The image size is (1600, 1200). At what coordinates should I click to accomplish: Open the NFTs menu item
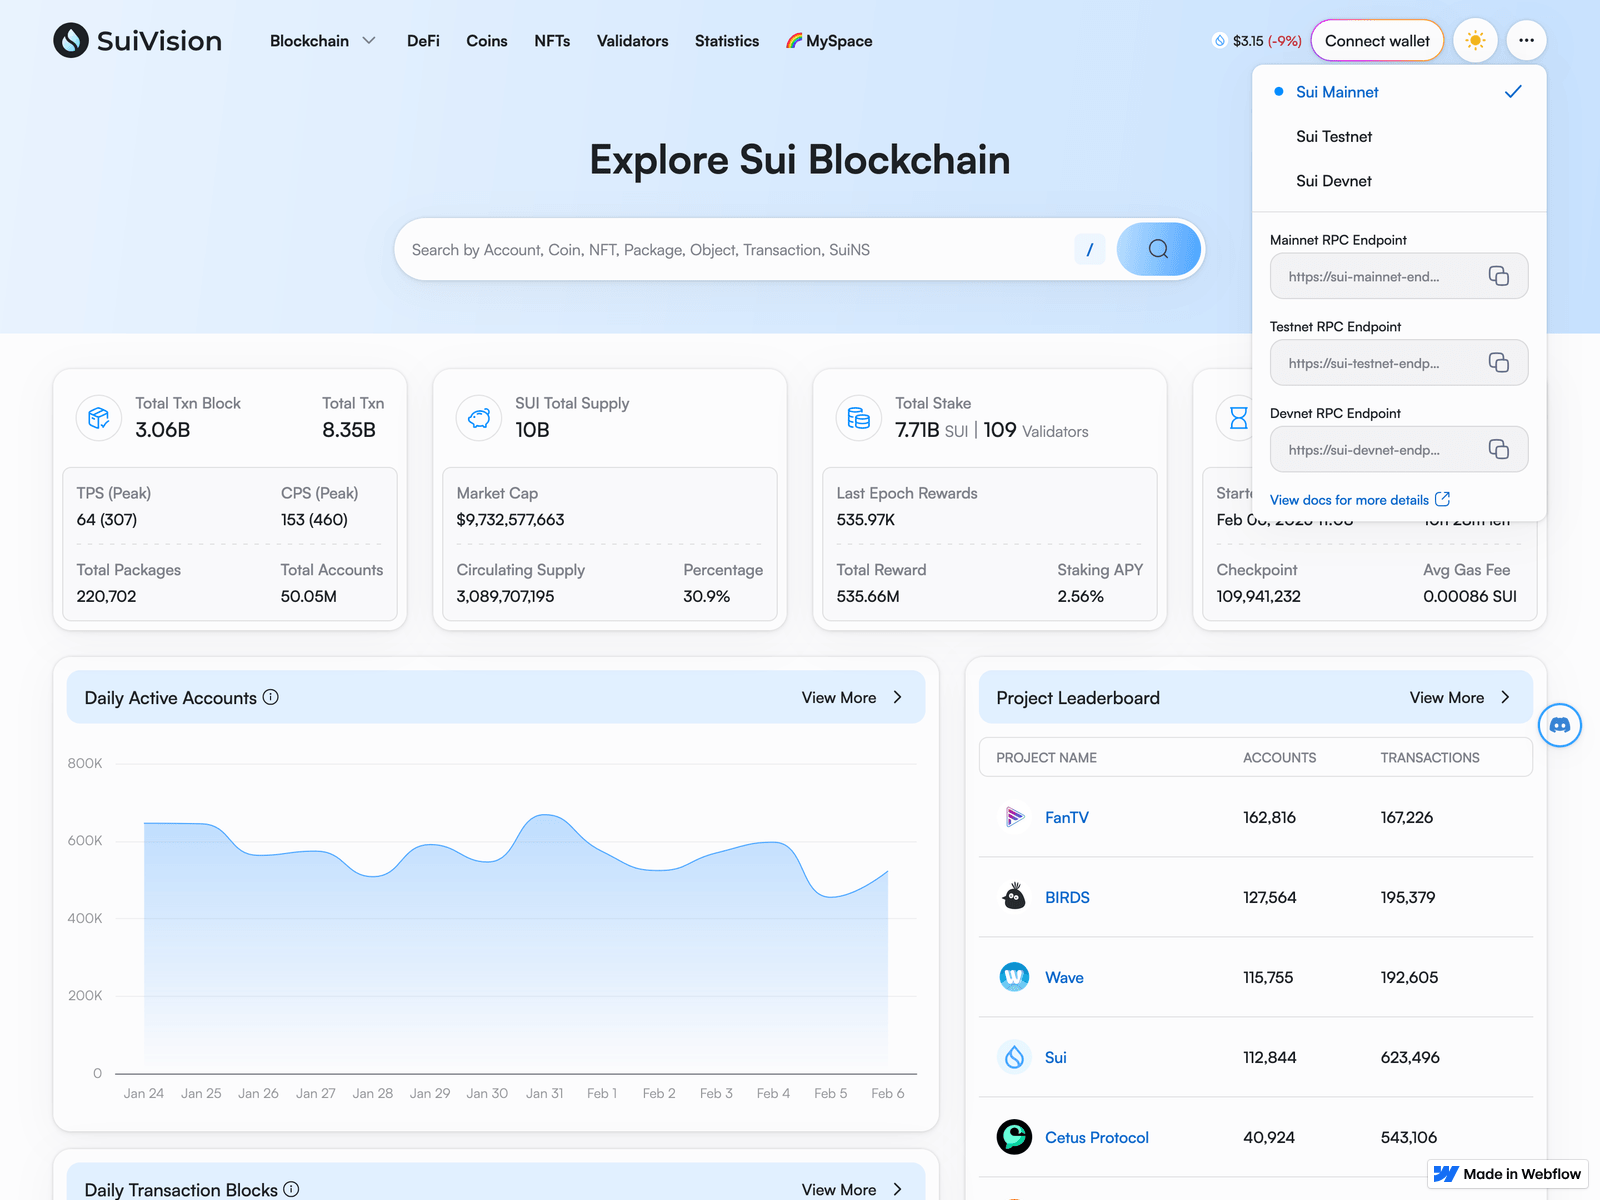pos(552,41)
